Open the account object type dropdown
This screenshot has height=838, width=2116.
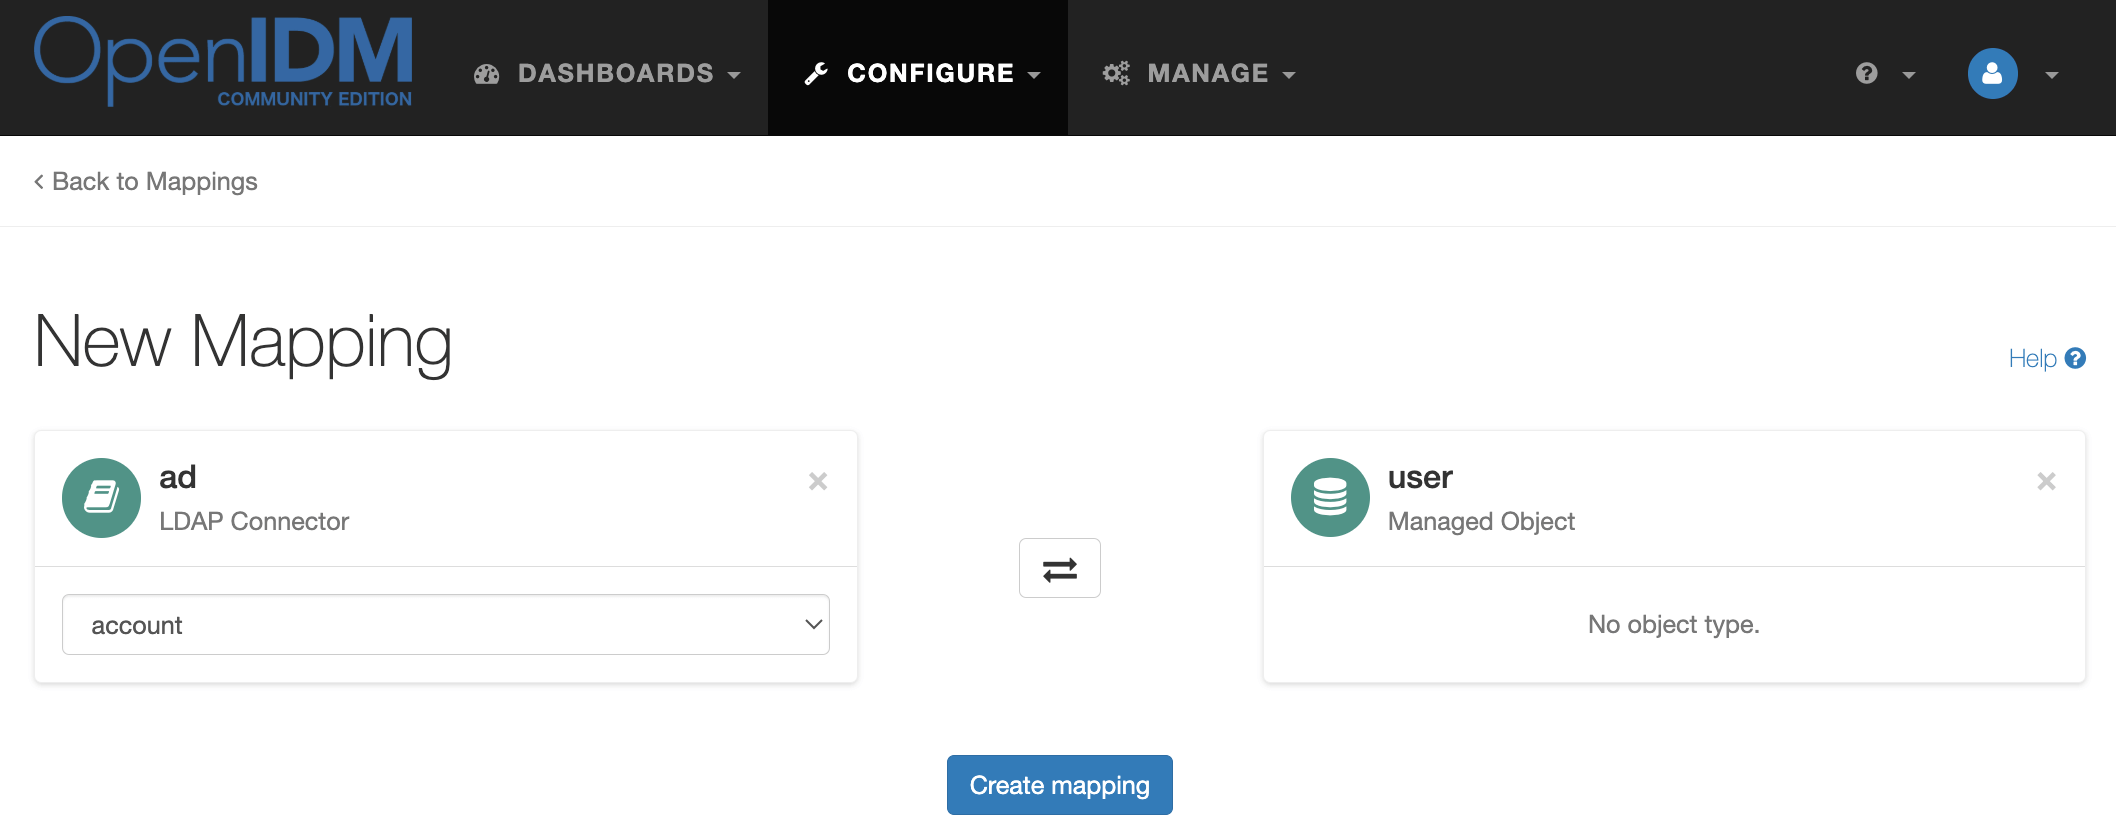446,625
